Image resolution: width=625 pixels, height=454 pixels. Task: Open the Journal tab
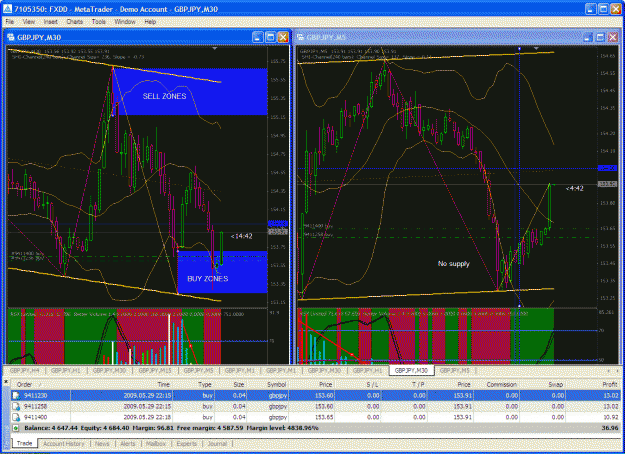pos(217,444)
